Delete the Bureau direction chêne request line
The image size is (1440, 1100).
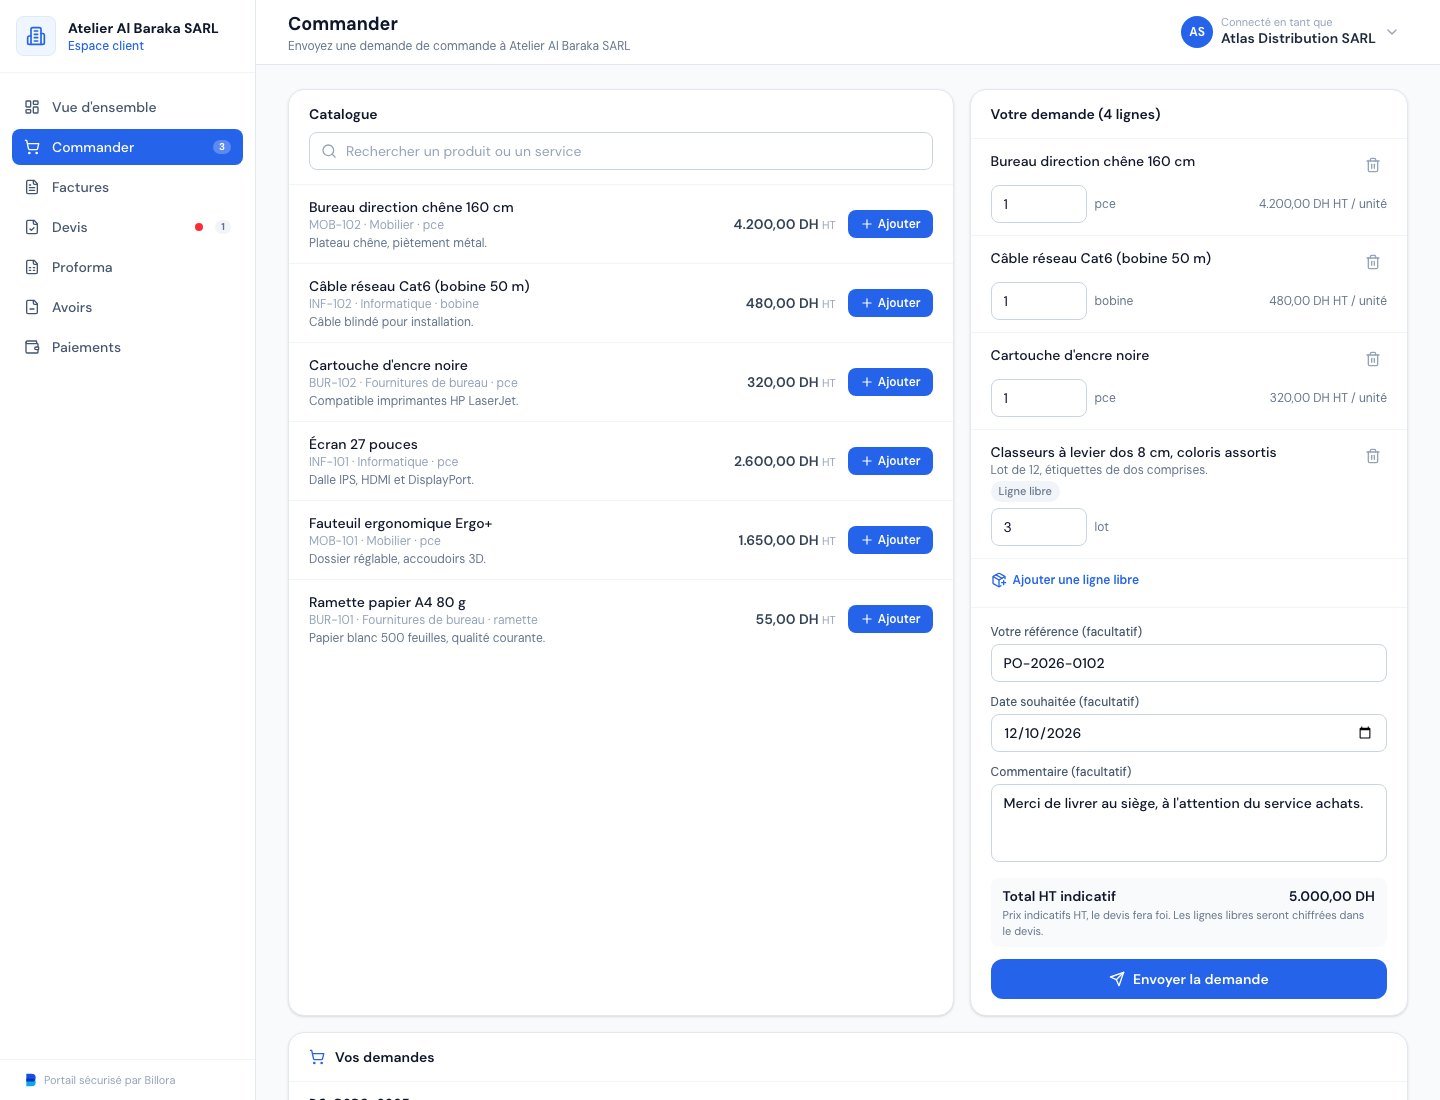click(x=1373, y=165)
